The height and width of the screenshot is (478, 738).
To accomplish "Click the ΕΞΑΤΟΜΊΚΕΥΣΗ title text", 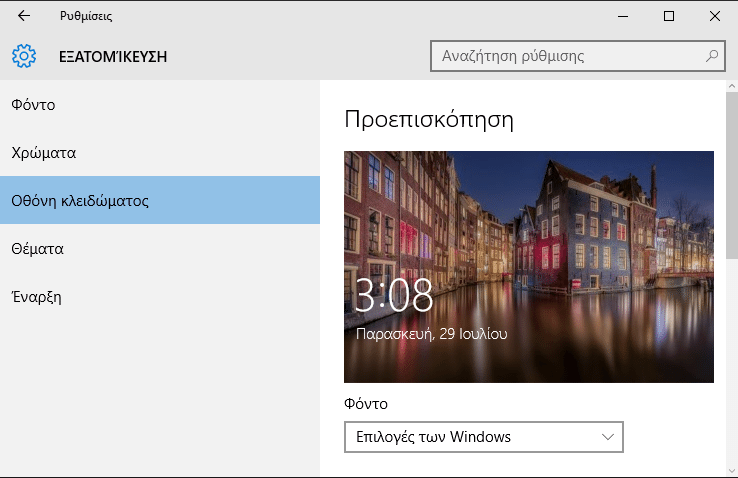I will (x=113, y=57).
